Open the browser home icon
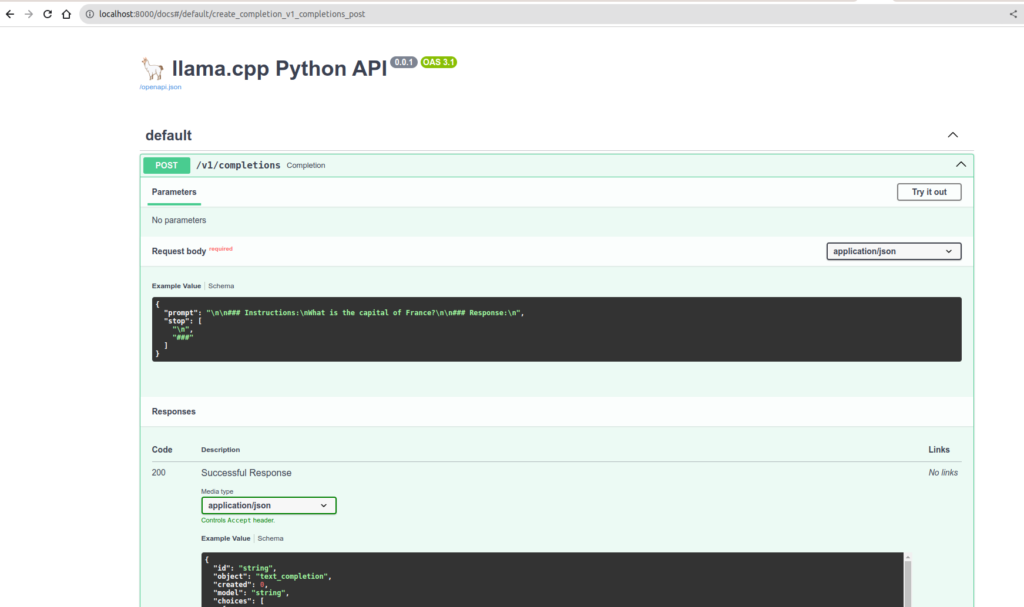 (x=66, y=14)
